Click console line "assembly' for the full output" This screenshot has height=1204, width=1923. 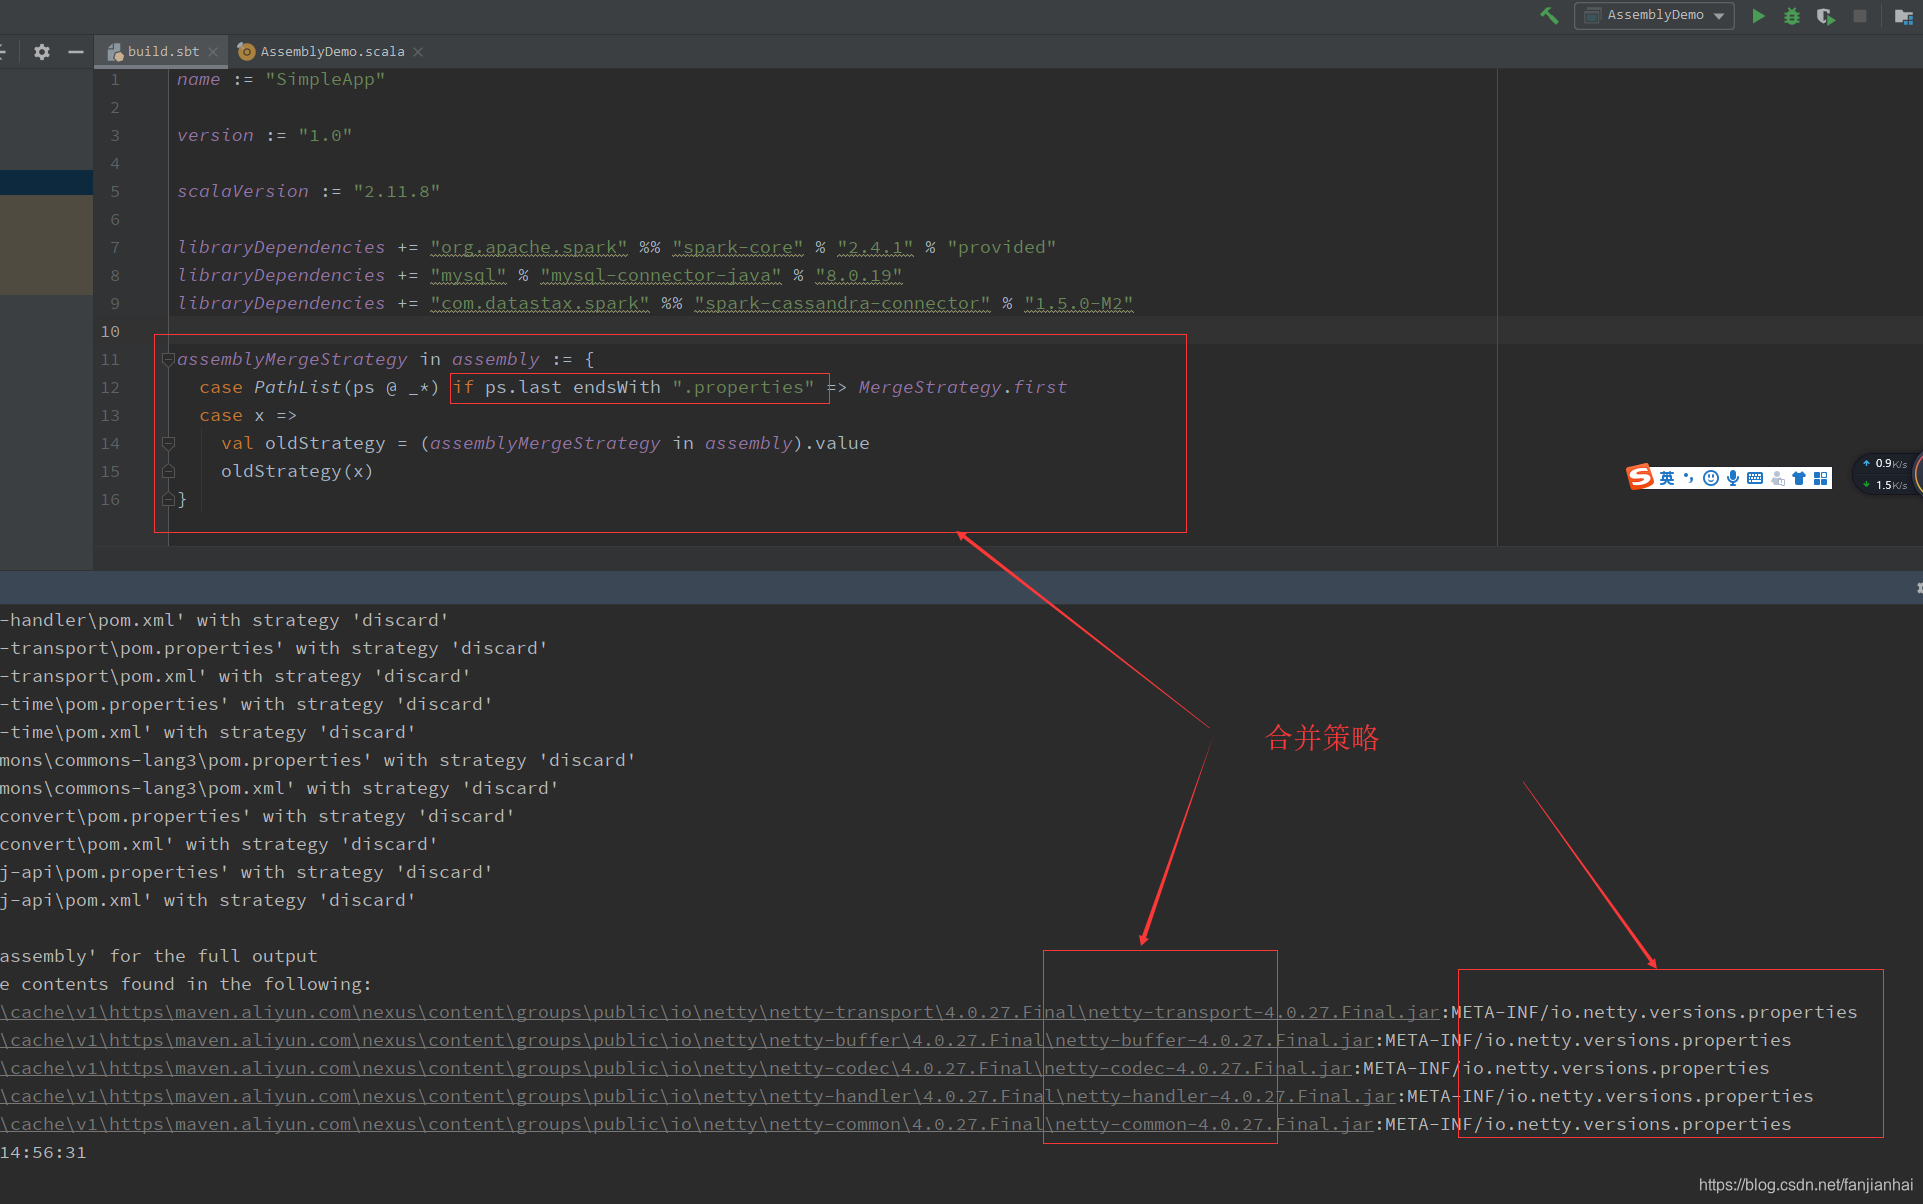[159, 956]
